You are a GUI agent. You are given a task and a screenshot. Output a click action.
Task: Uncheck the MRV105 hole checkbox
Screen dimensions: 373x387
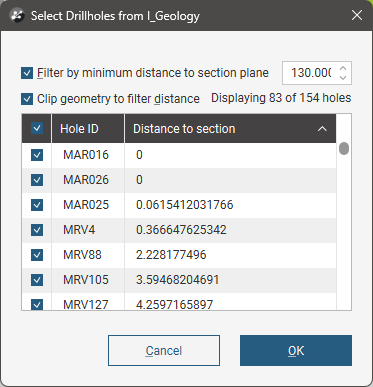tap(37, 280)
